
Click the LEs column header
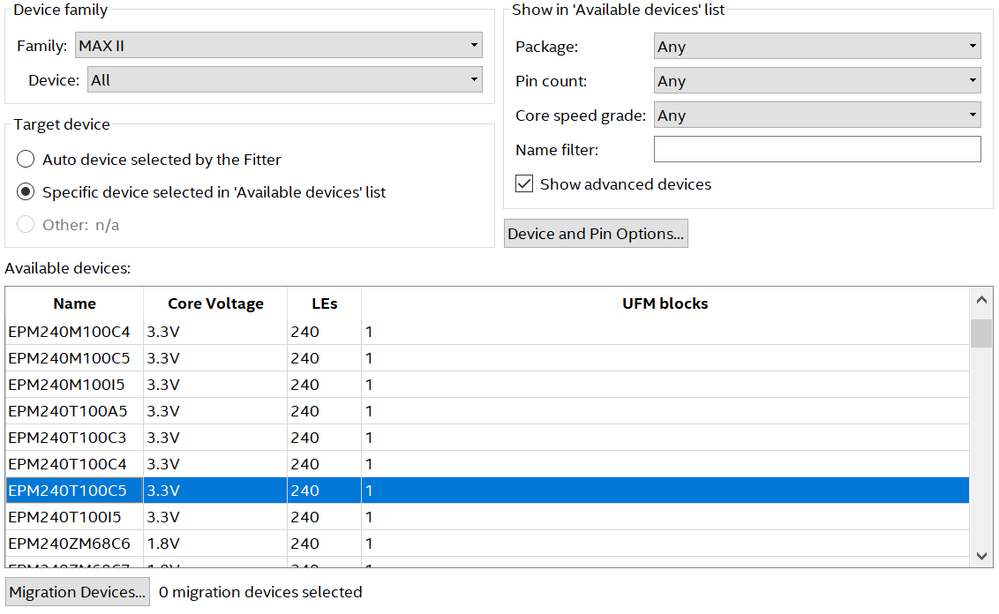coord(324,304)
